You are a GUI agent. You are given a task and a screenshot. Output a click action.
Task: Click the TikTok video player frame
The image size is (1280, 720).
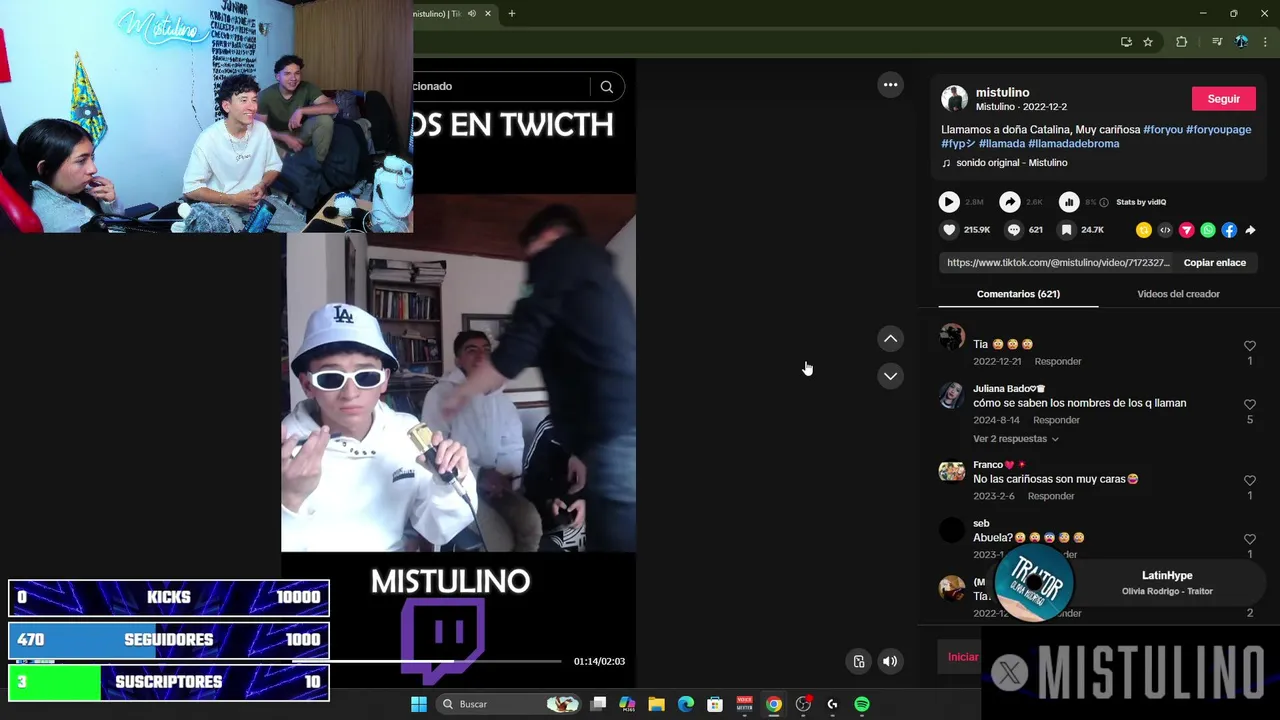(x=458, y=372)
